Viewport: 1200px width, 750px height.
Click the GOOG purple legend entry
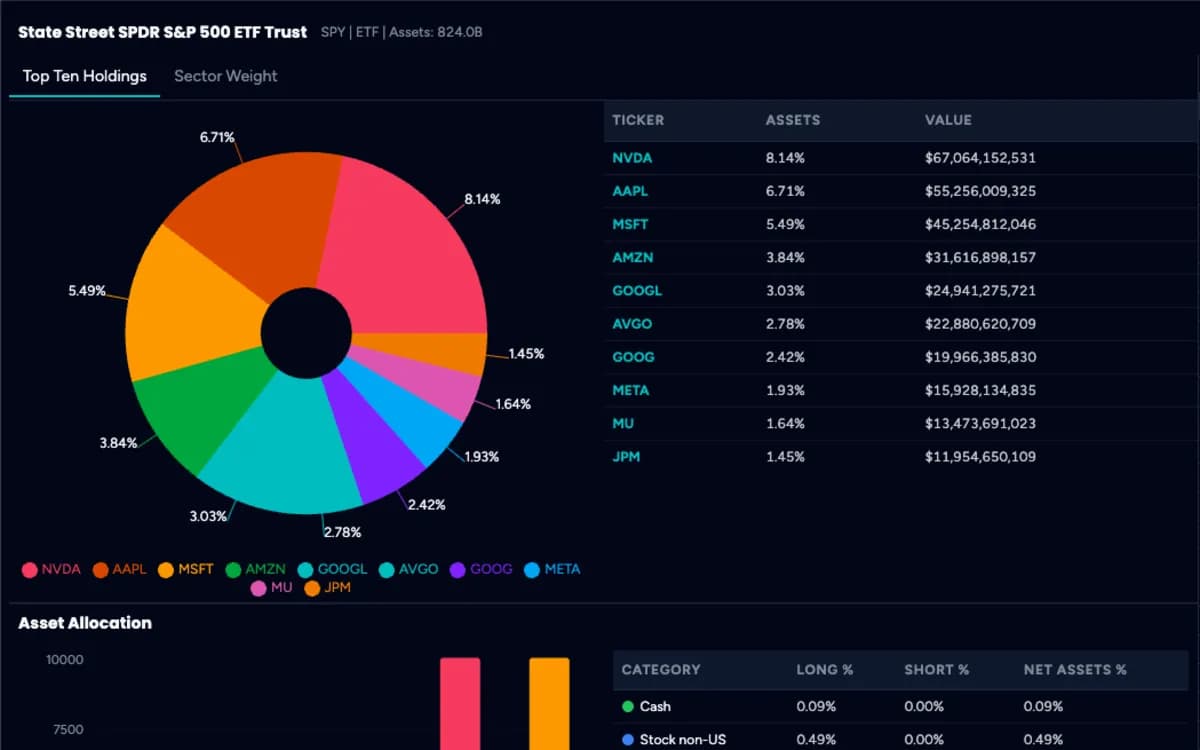481,570
